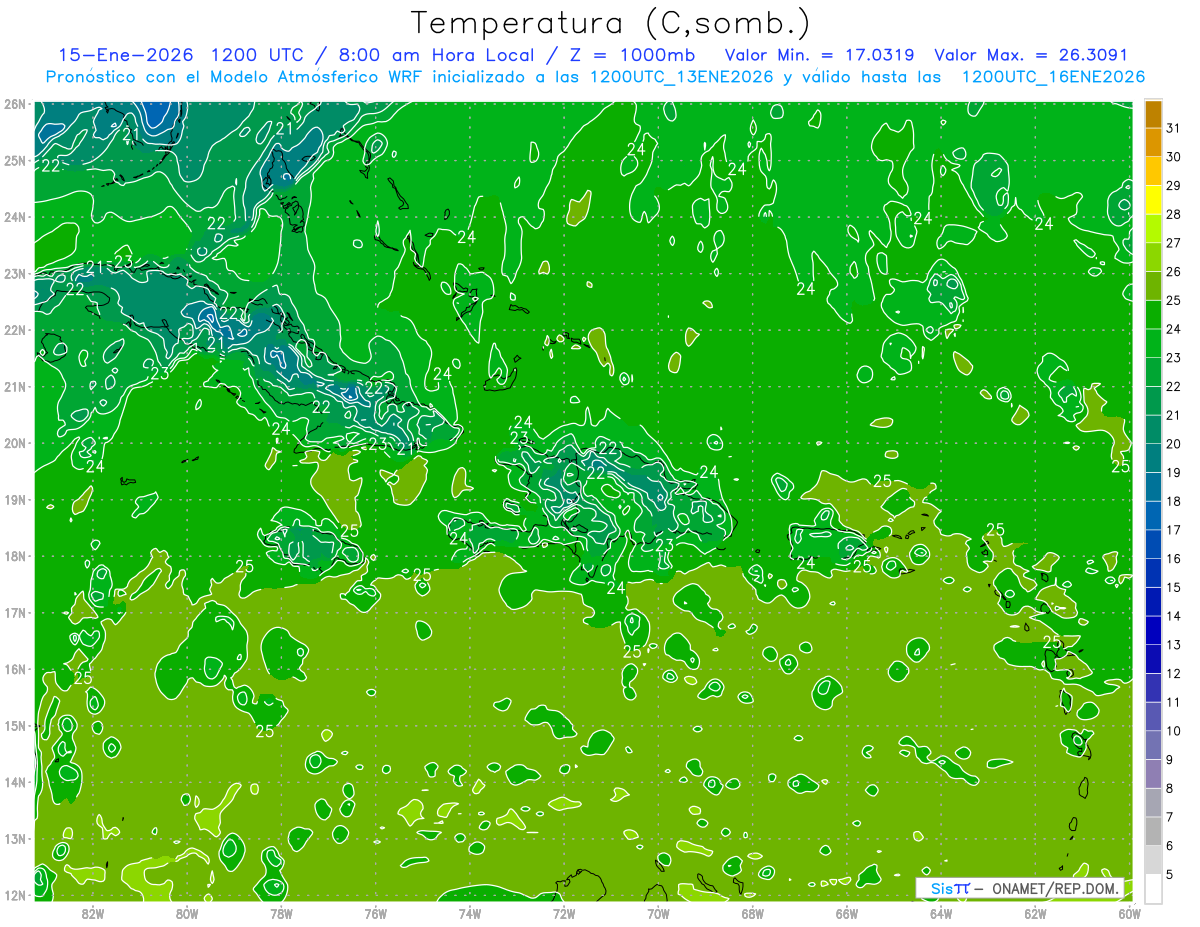Click the 16N latitude label
1200x927 pixels.
(x=15, y=669)
